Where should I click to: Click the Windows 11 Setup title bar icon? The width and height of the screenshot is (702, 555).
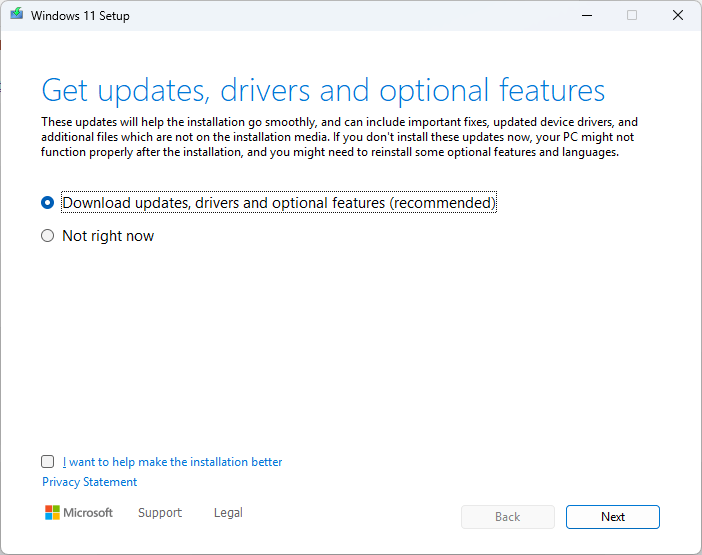pyautogui.click(x=17, y=16)
